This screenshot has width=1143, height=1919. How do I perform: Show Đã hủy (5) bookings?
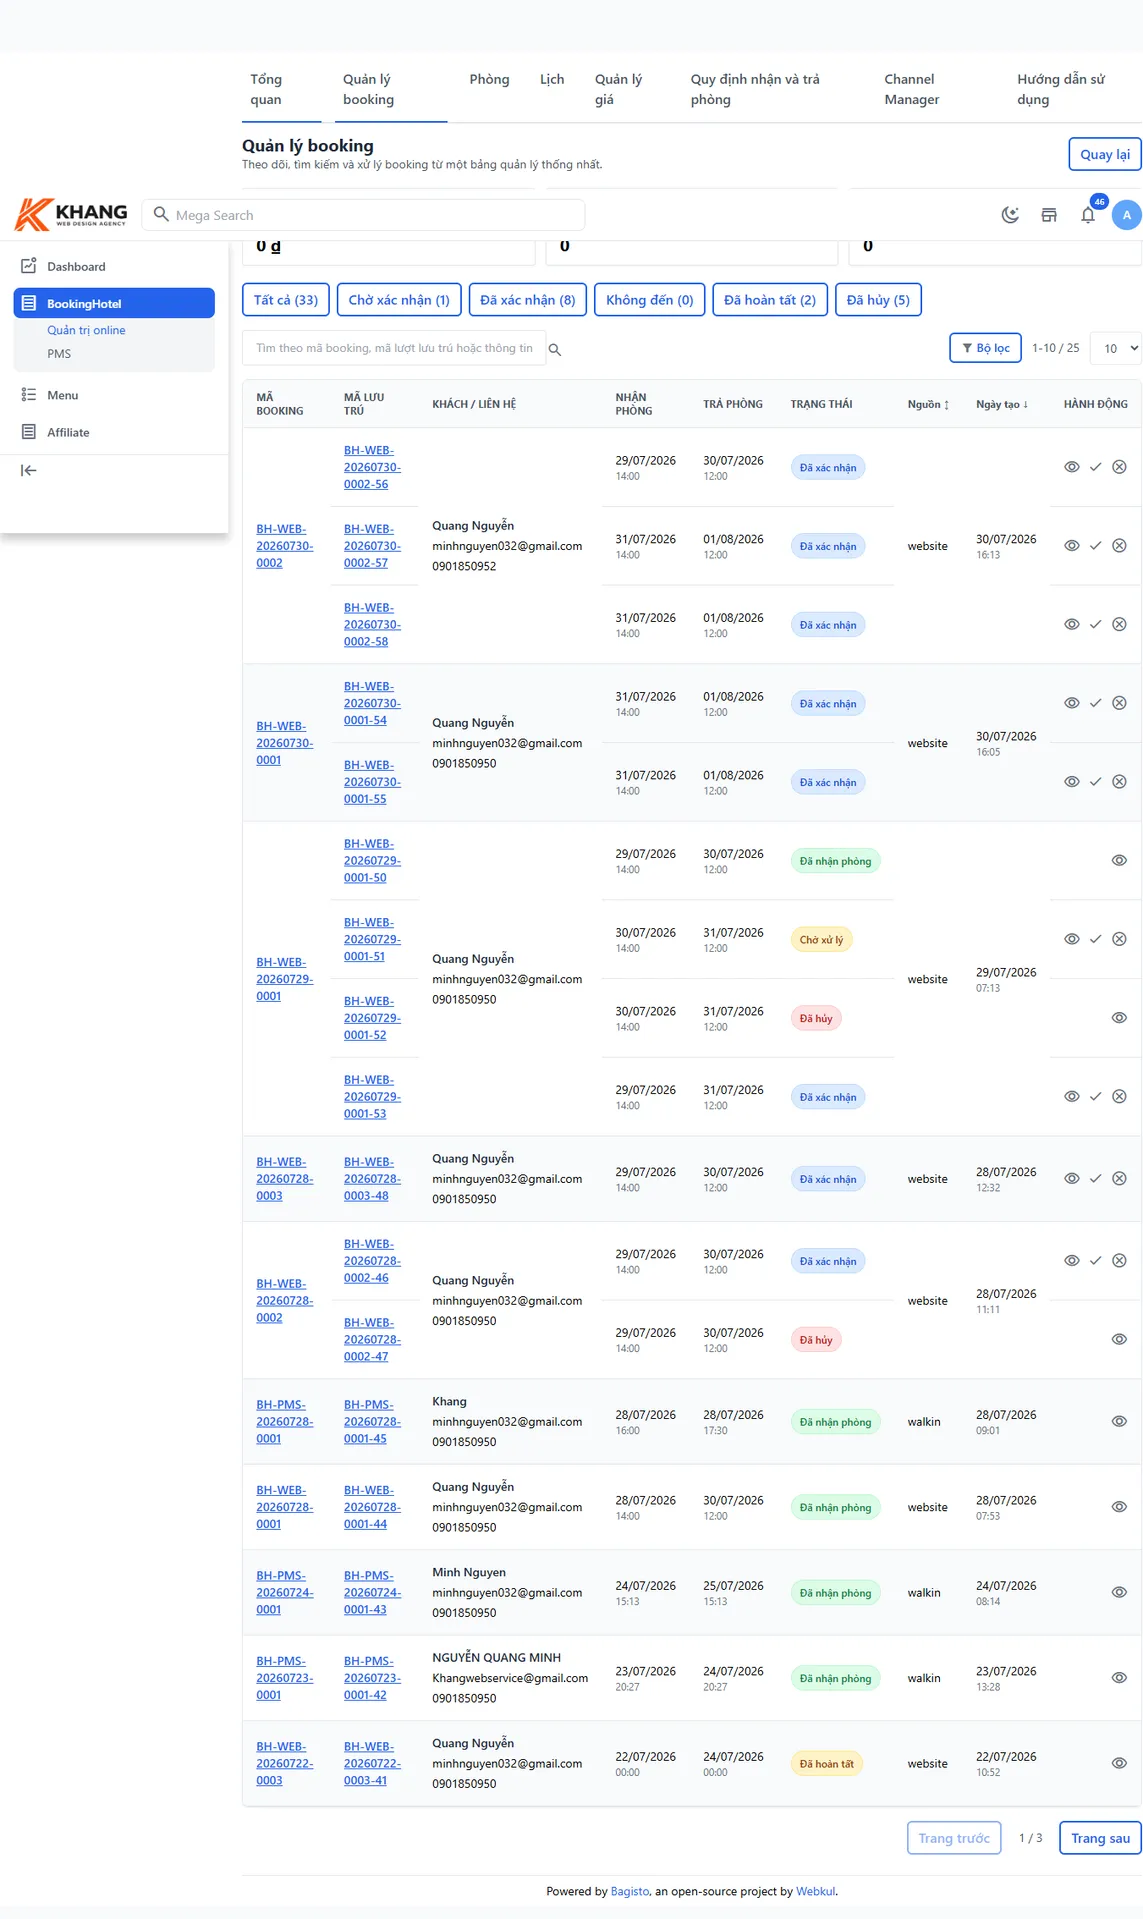point(878,300)
